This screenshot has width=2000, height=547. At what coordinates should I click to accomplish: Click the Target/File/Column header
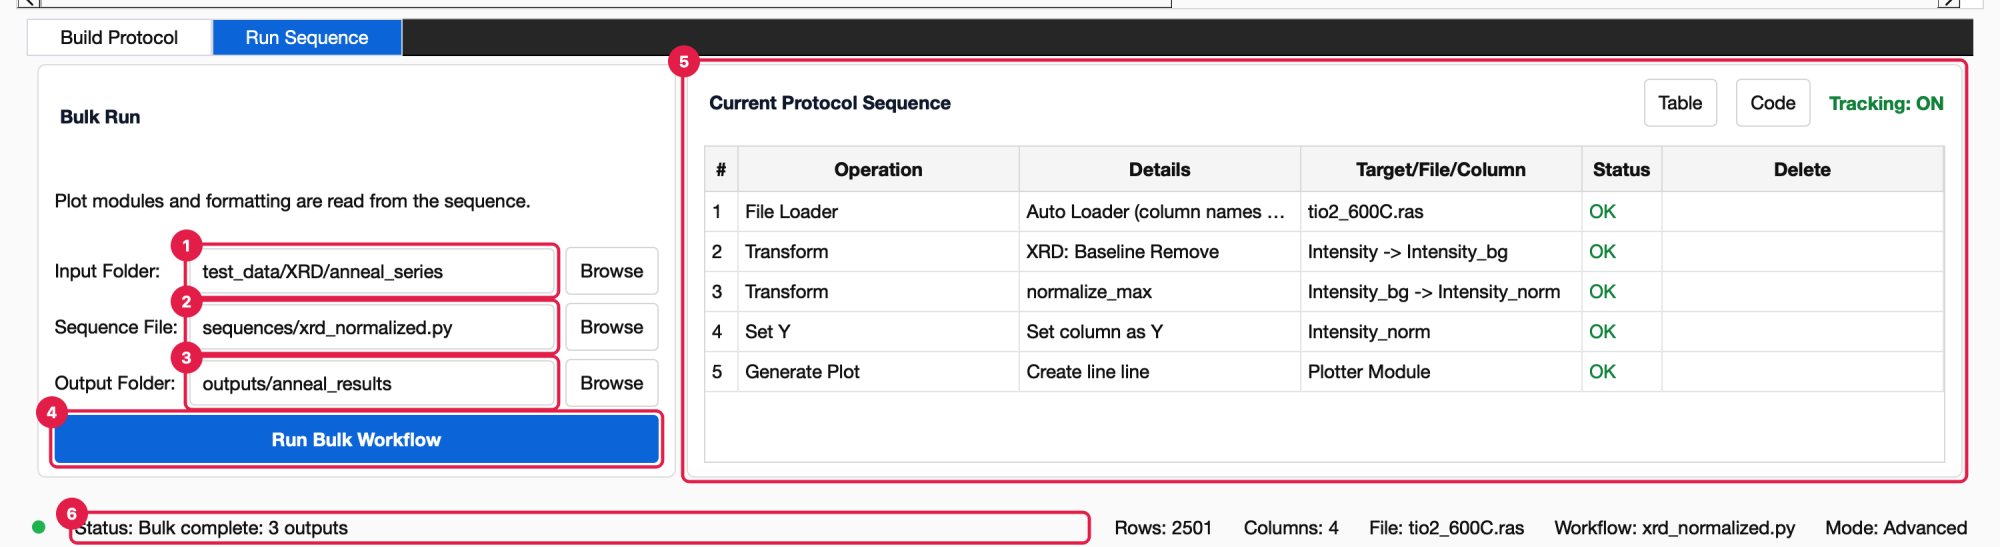pos(1441,170)
